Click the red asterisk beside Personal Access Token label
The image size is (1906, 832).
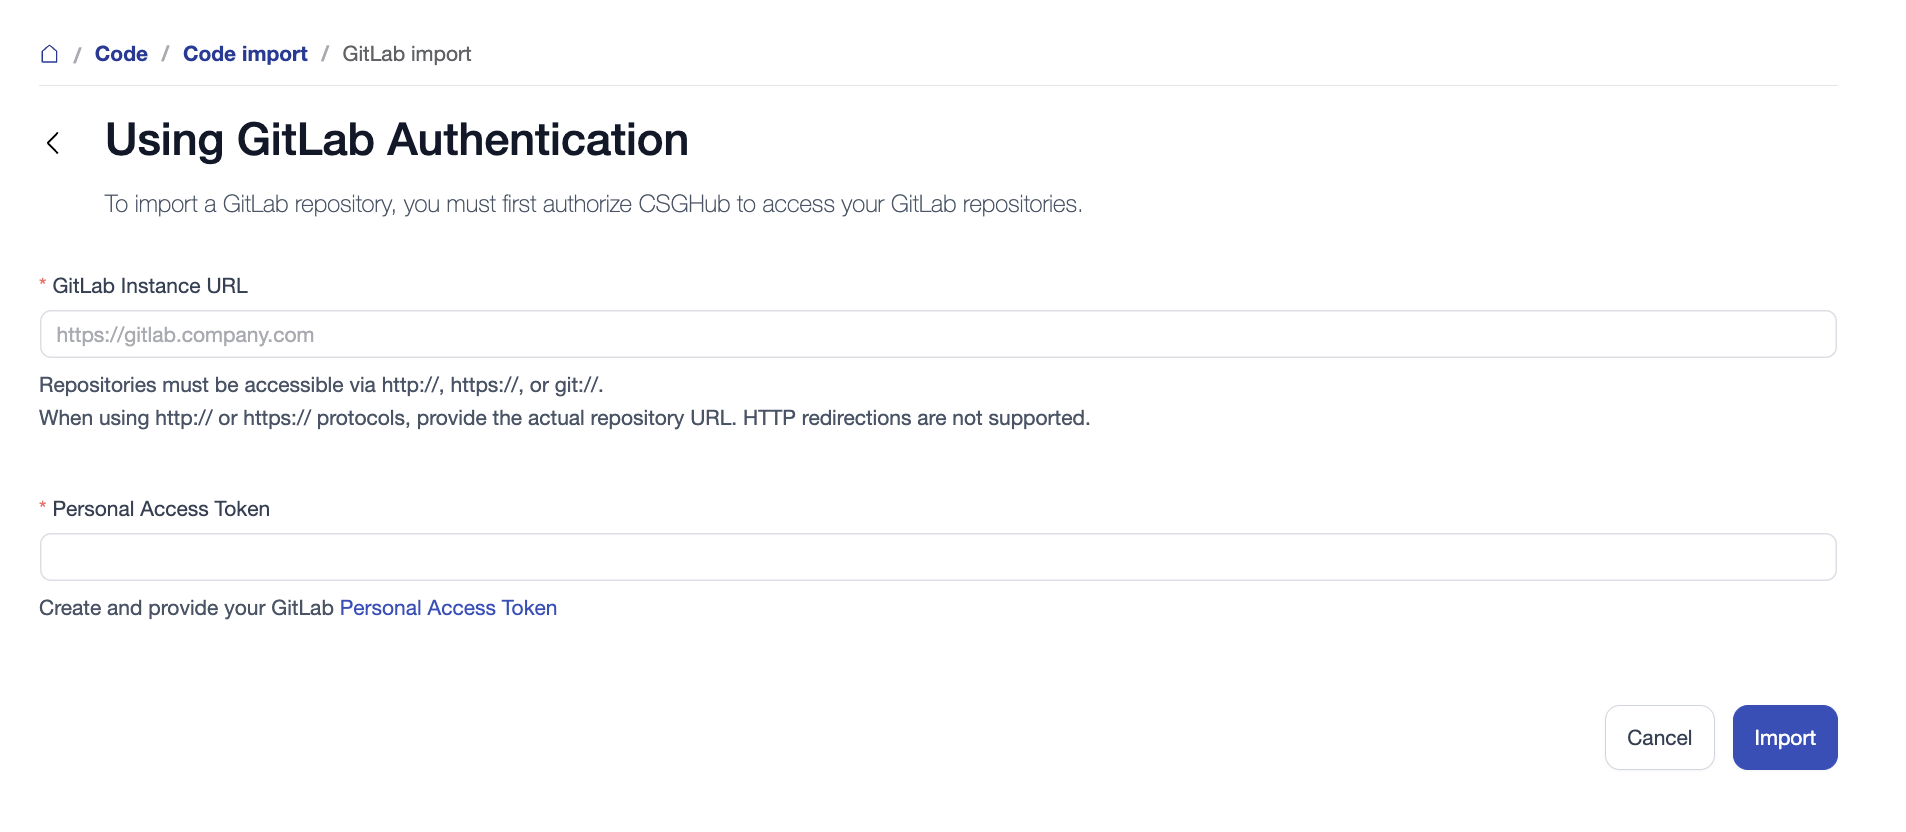(x=43, y=508)
